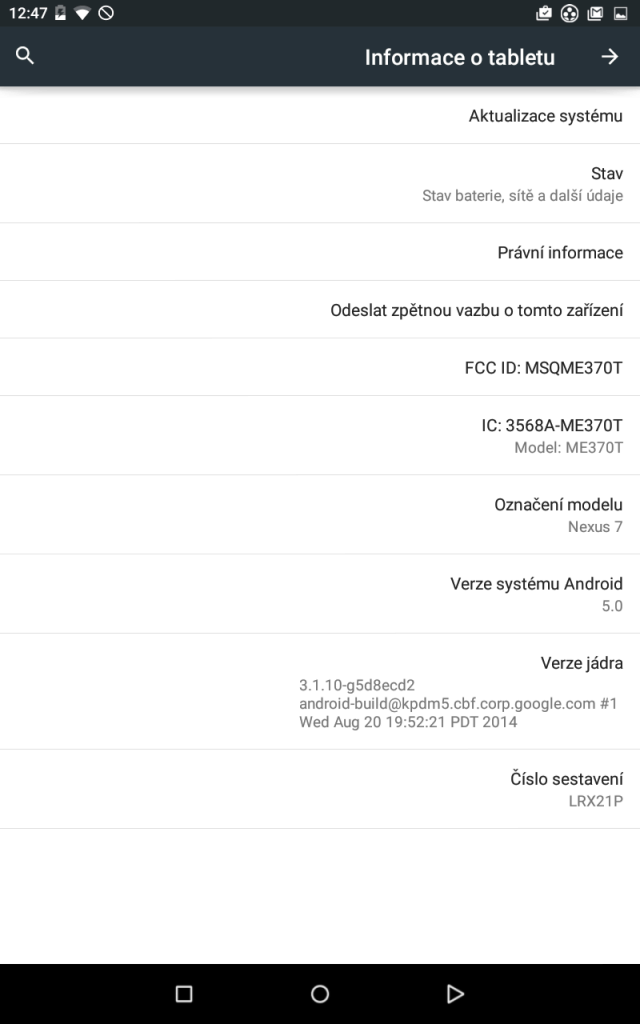Open Právní informace

(320, 252)
